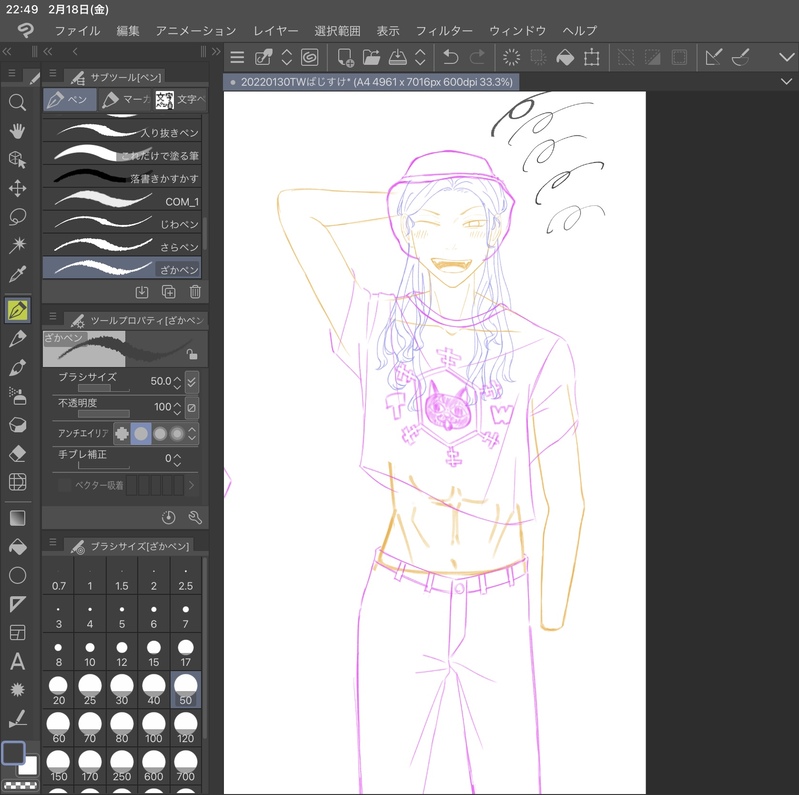The width and height of the screenshot is (799, 795).
Task: Select the Gradient tool
Action: click(17, 518)
